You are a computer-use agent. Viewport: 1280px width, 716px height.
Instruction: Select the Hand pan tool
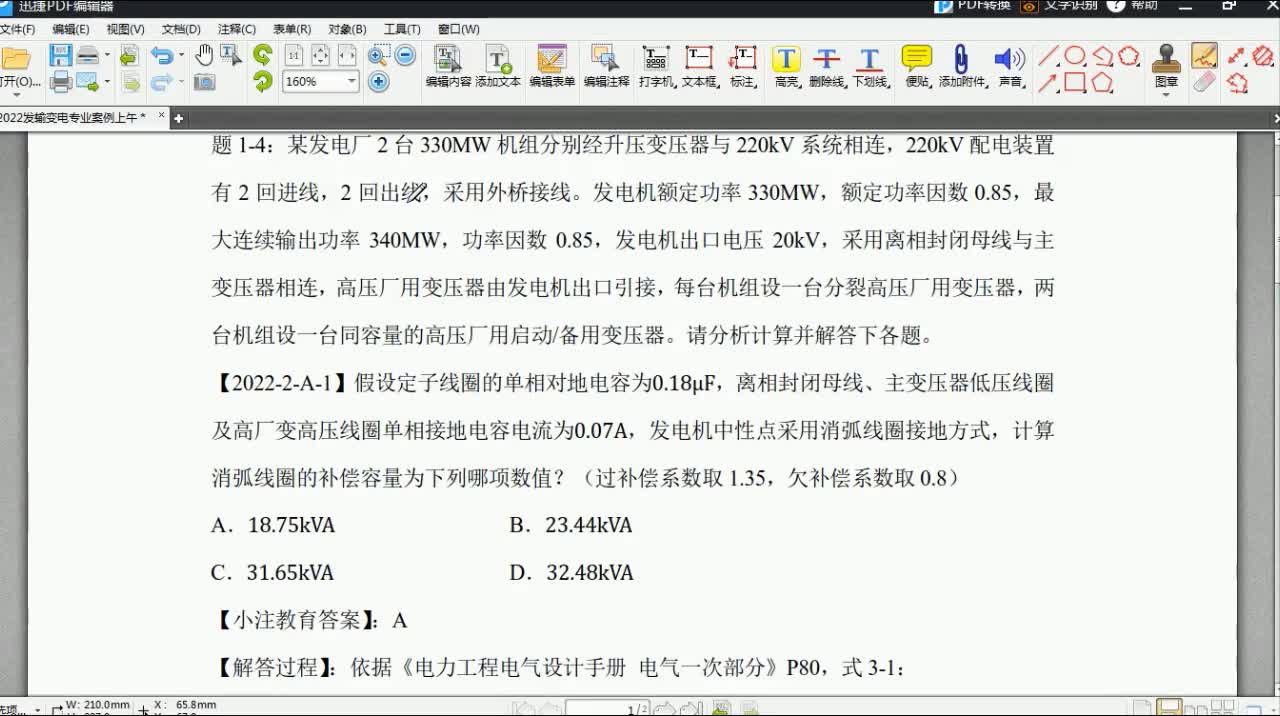[x=204, y=56]
